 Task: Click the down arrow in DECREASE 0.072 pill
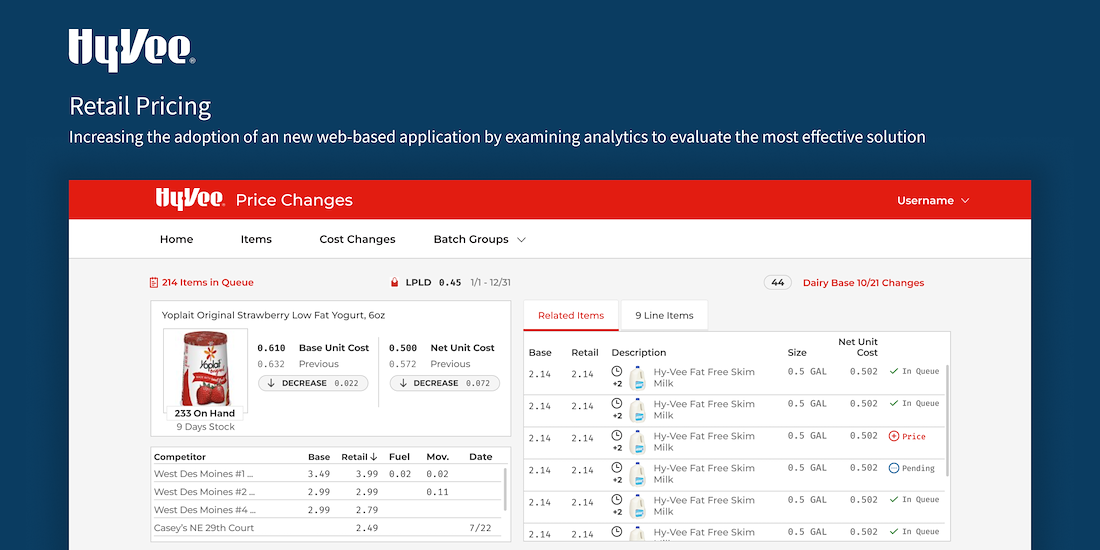coord(403,383)
